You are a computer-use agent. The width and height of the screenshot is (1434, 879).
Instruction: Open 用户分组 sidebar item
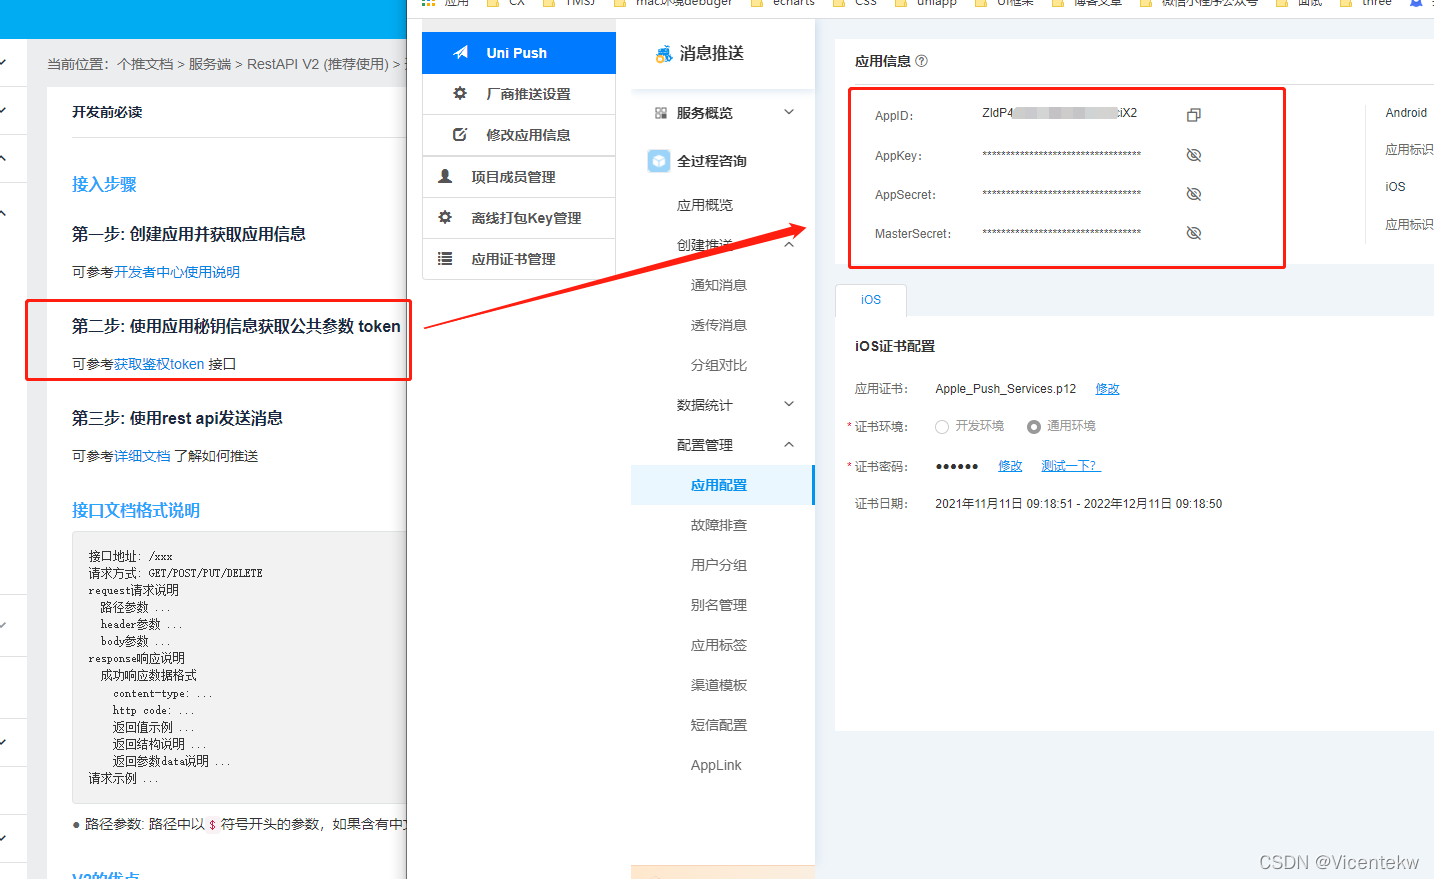pos(719,565)
